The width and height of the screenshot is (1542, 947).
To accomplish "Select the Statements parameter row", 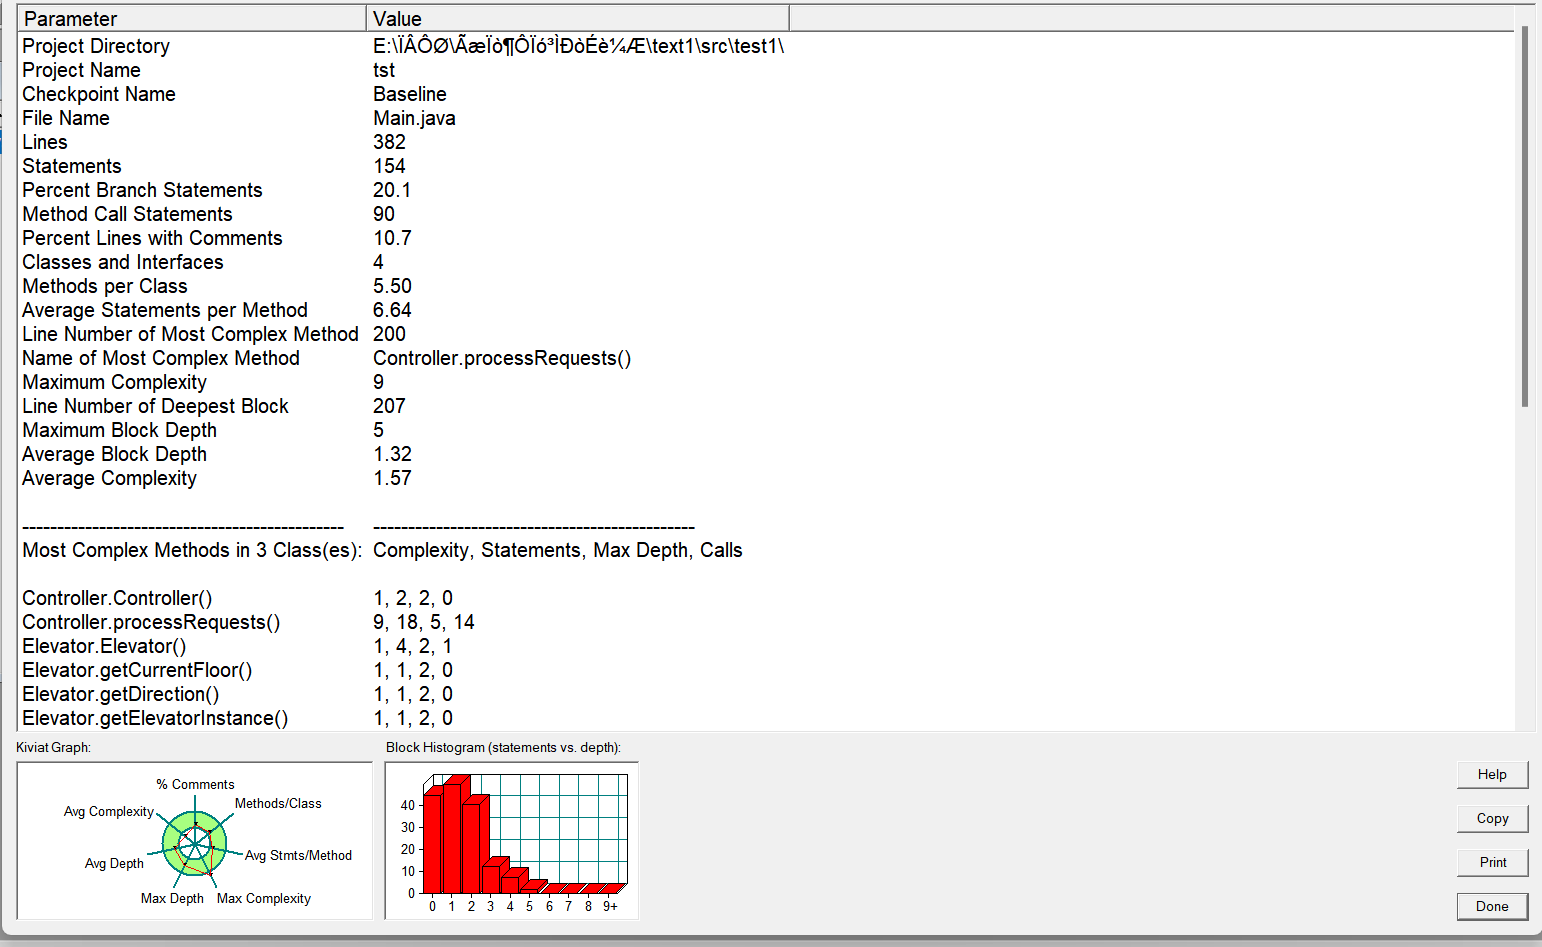I will (x=766, y=166).
